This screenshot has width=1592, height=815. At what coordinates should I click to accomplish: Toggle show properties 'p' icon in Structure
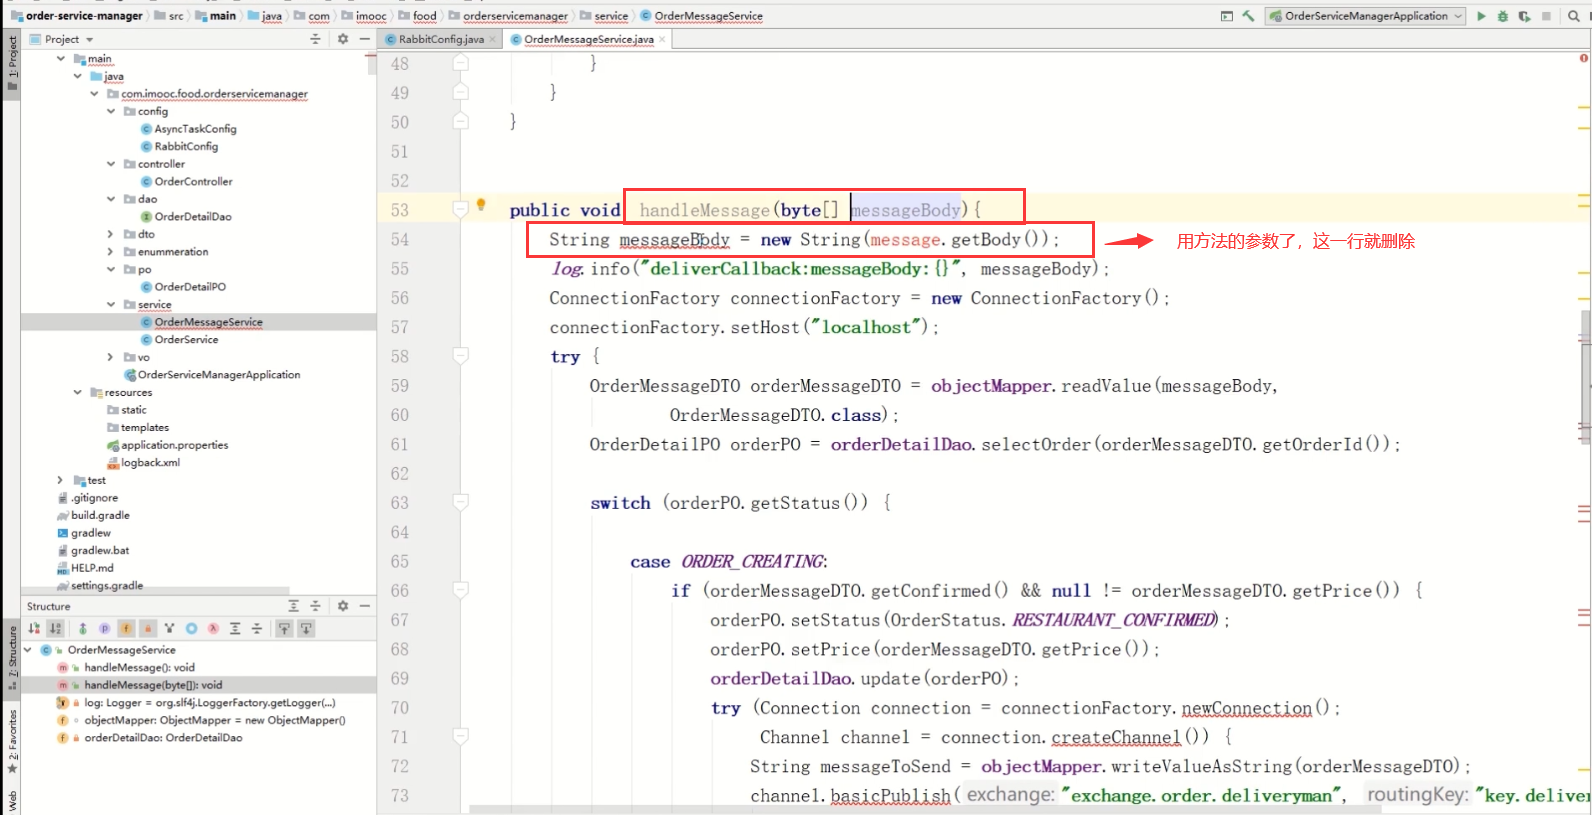coord(104,628)
